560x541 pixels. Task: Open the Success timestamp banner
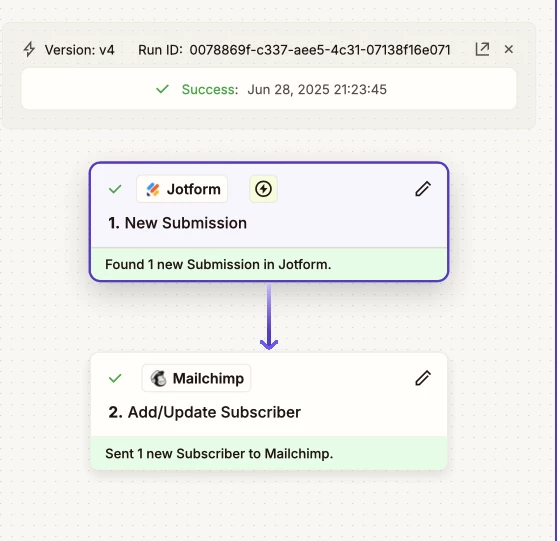pyautogui.click(x=269, y=89)
